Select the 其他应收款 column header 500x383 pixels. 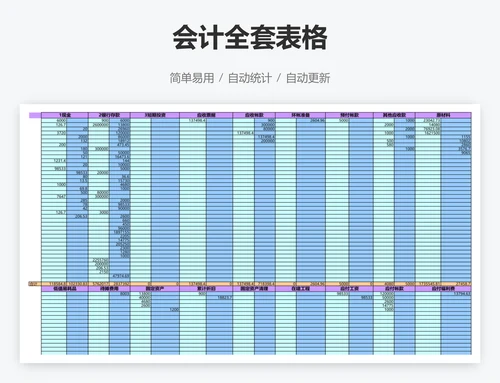394,115
